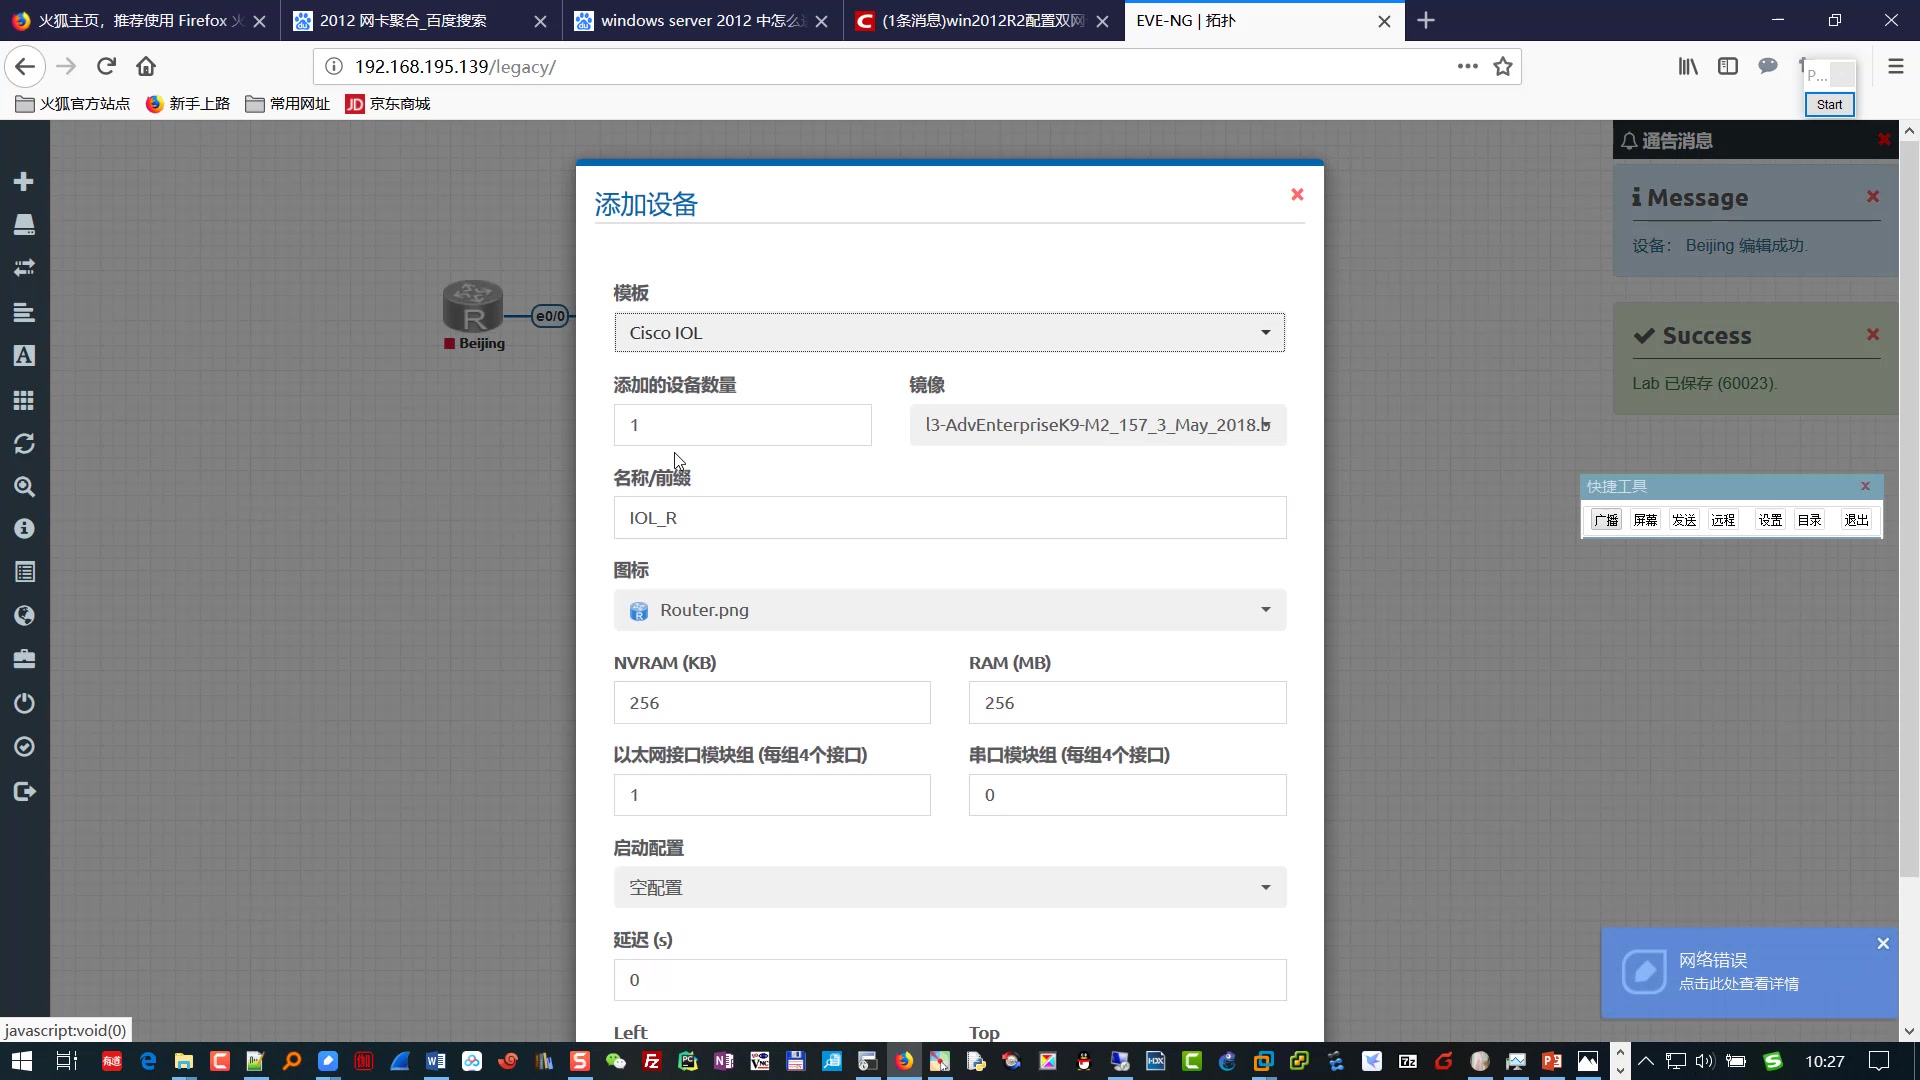This screenshot has width=1920, height=1080.
Task: Open the grid more-actions icon in sidebar
Action: (24, 400)
